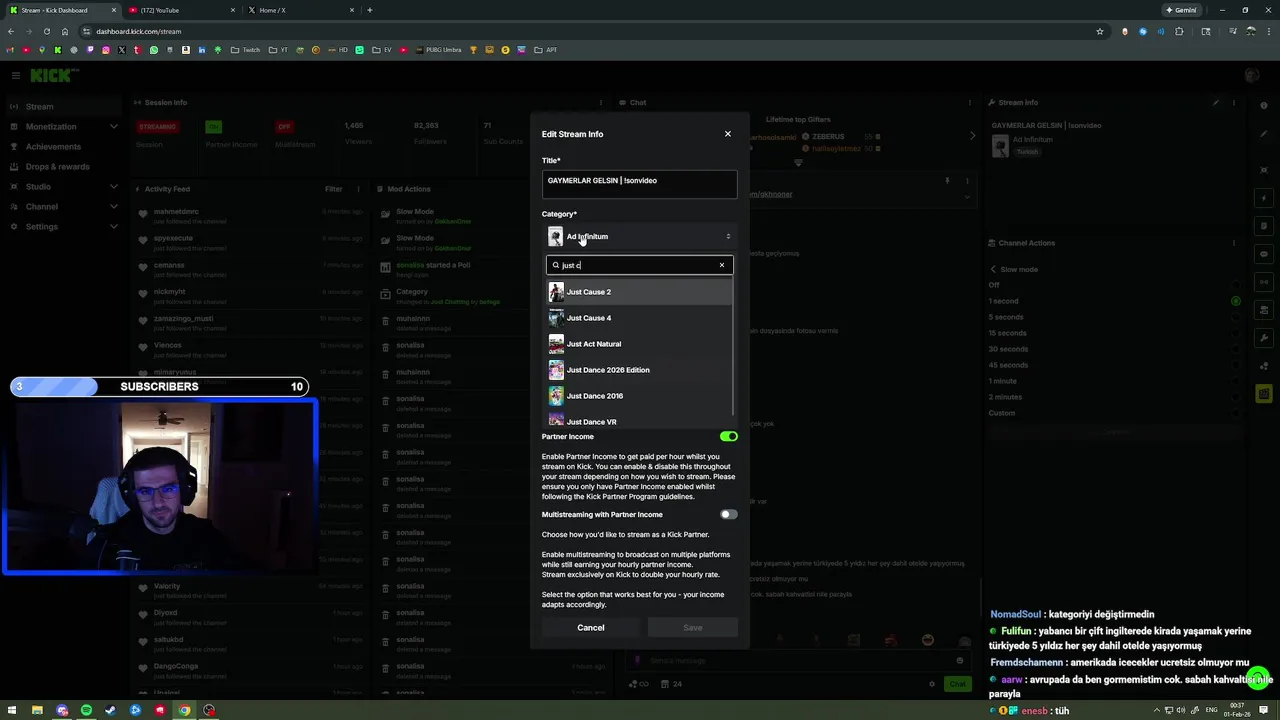Open Steam from the taskbar

tap(111, 710)
